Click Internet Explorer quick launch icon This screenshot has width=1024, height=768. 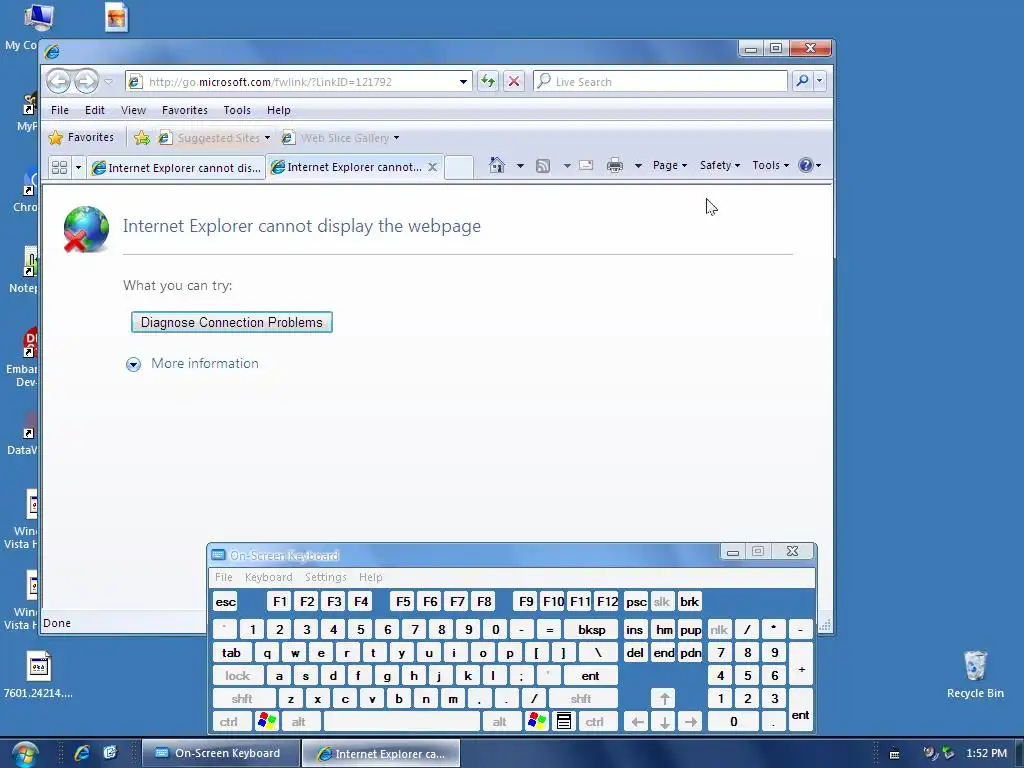click(82, 753)
